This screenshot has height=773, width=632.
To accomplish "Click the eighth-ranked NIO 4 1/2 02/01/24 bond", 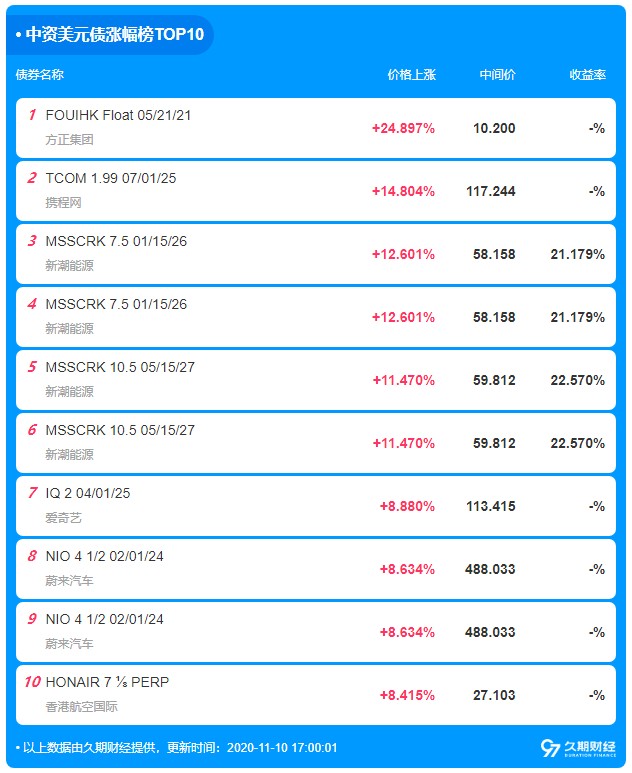I will 316,569.
